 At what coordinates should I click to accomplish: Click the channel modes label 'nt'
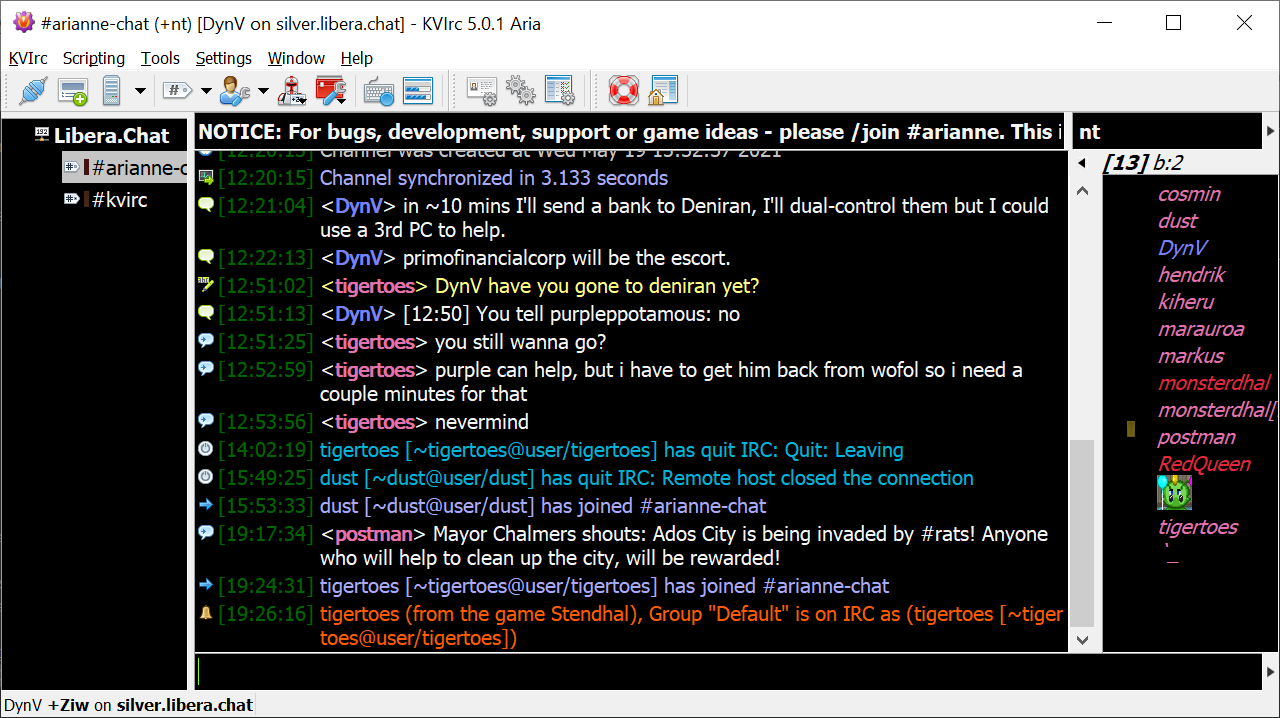(1089, 132)
